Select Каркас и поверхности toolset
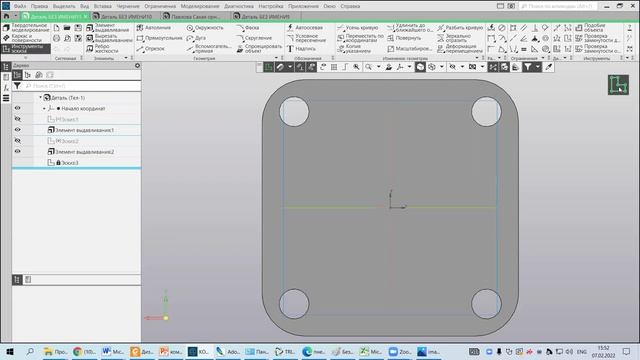 (x=26, y=38)
